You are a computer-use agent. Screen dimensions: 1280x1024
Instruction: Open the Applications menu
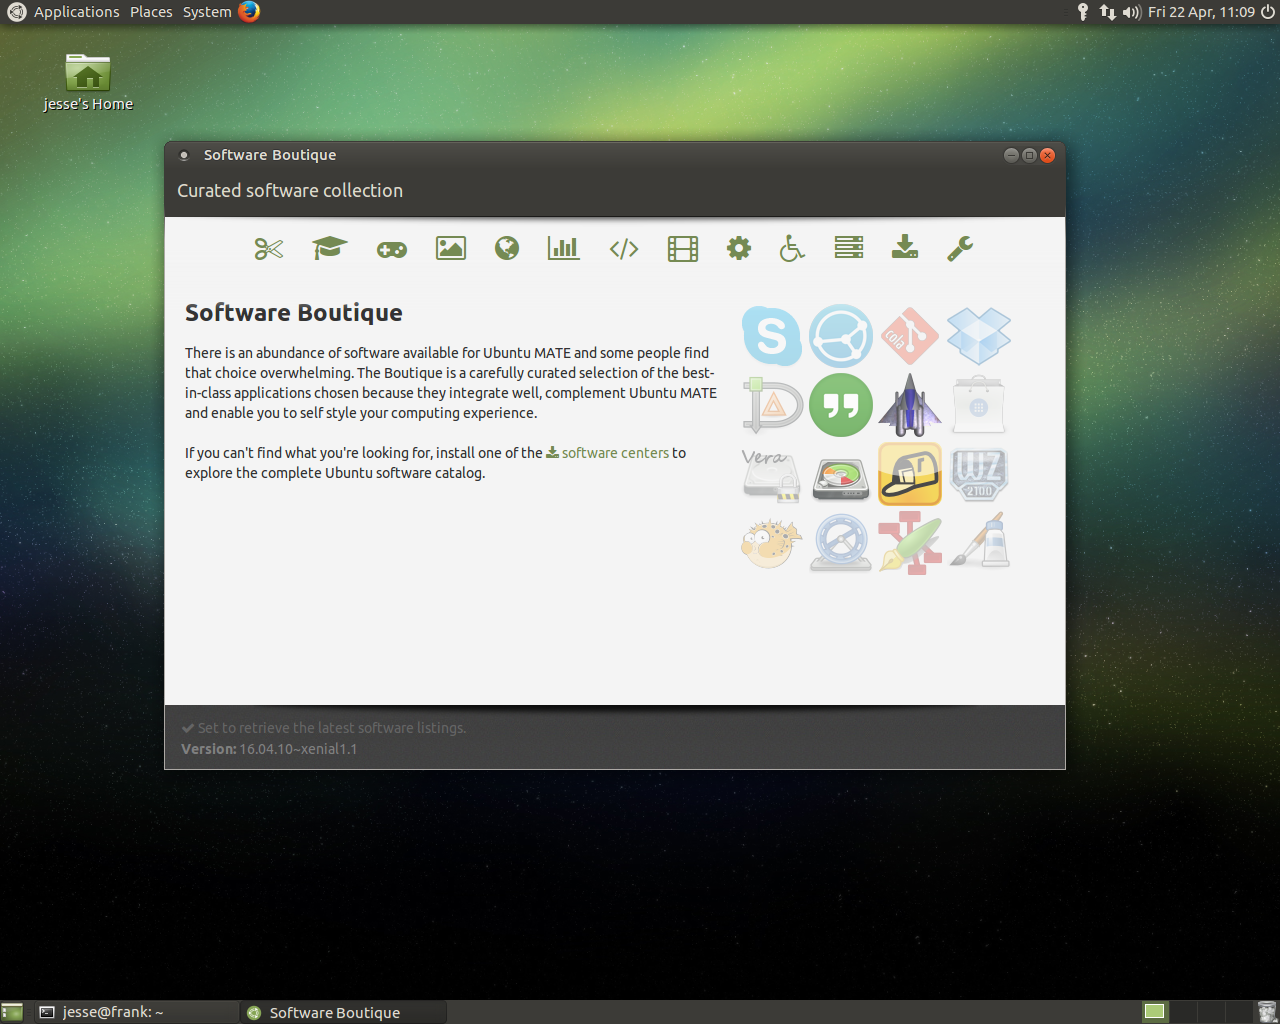(x=77, y=12)
